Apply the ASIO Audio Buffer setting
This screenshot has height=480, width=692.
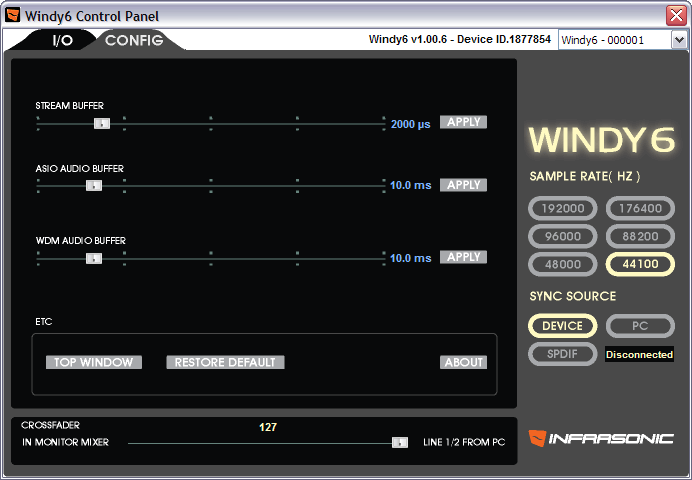pos(463,185)
